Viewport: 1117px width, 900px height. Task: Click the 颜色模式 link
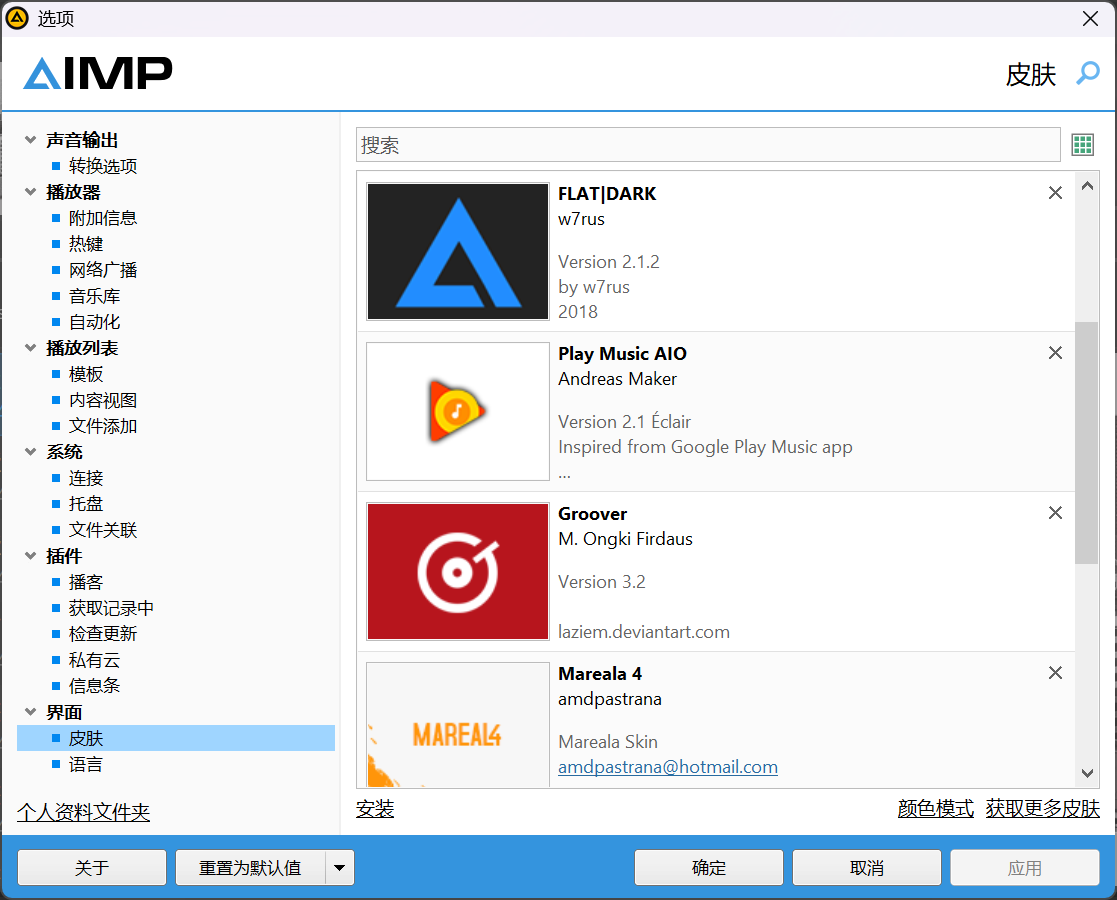[935, 809]
